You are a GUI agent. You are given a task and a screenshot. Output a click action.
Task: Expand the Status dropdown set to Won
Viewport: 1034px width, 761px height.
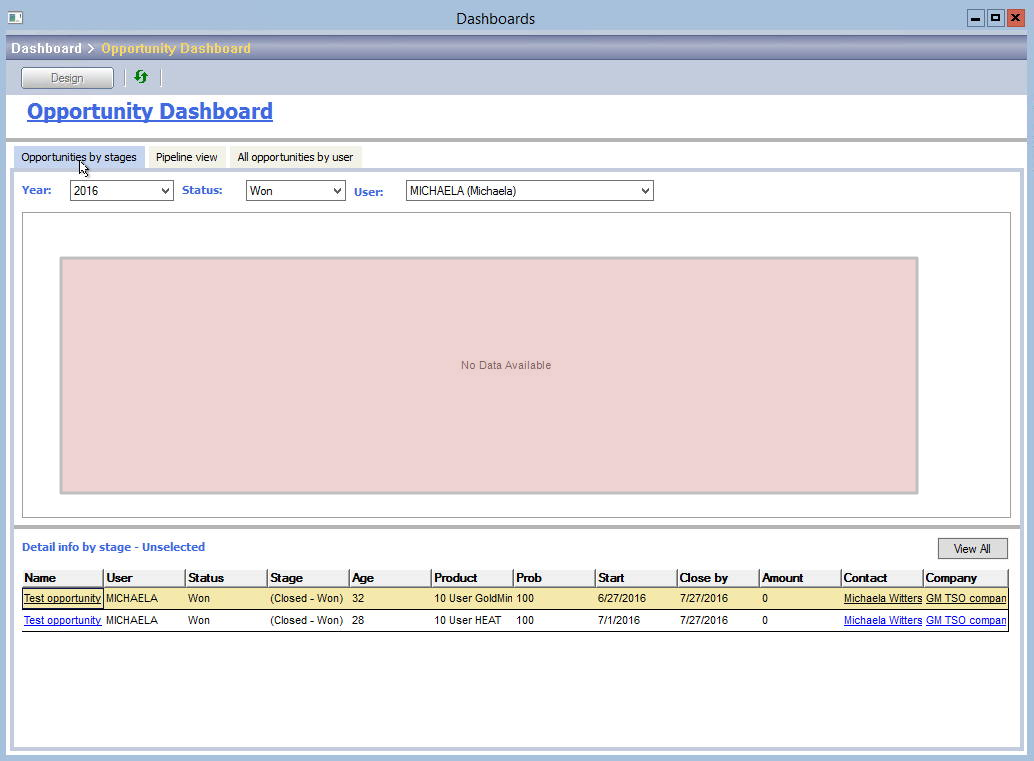click(x=295, y=191)
